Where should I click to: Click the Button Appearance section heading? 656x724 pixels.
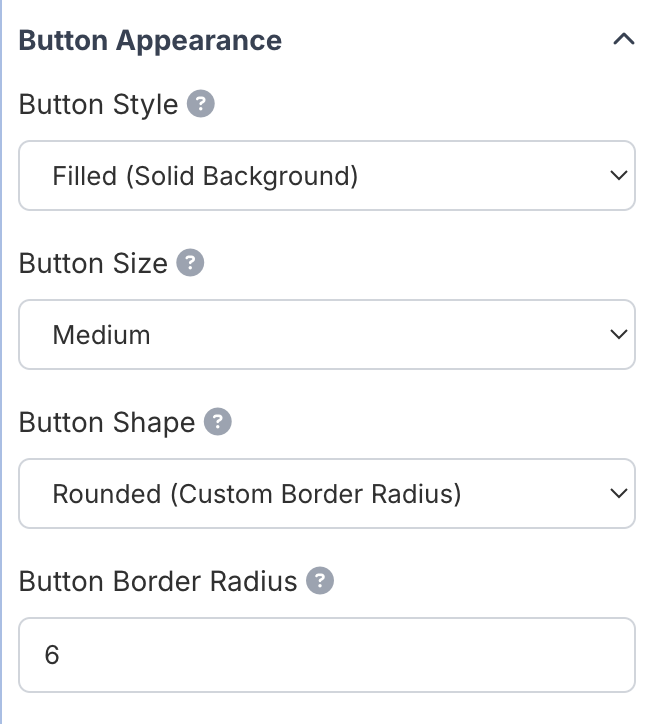150,41
